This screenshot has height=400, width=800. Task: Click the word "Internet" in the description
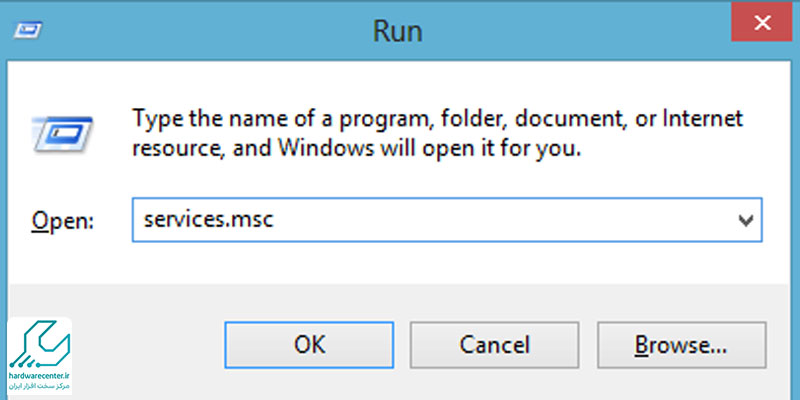703,119
